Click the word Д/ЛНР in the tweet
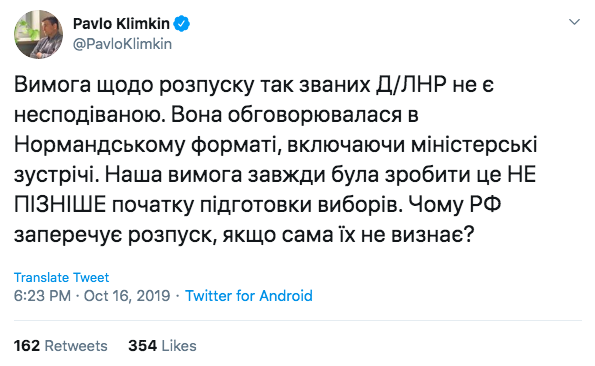The height and width of the screenshot is (366, 595). pos(411,85)
